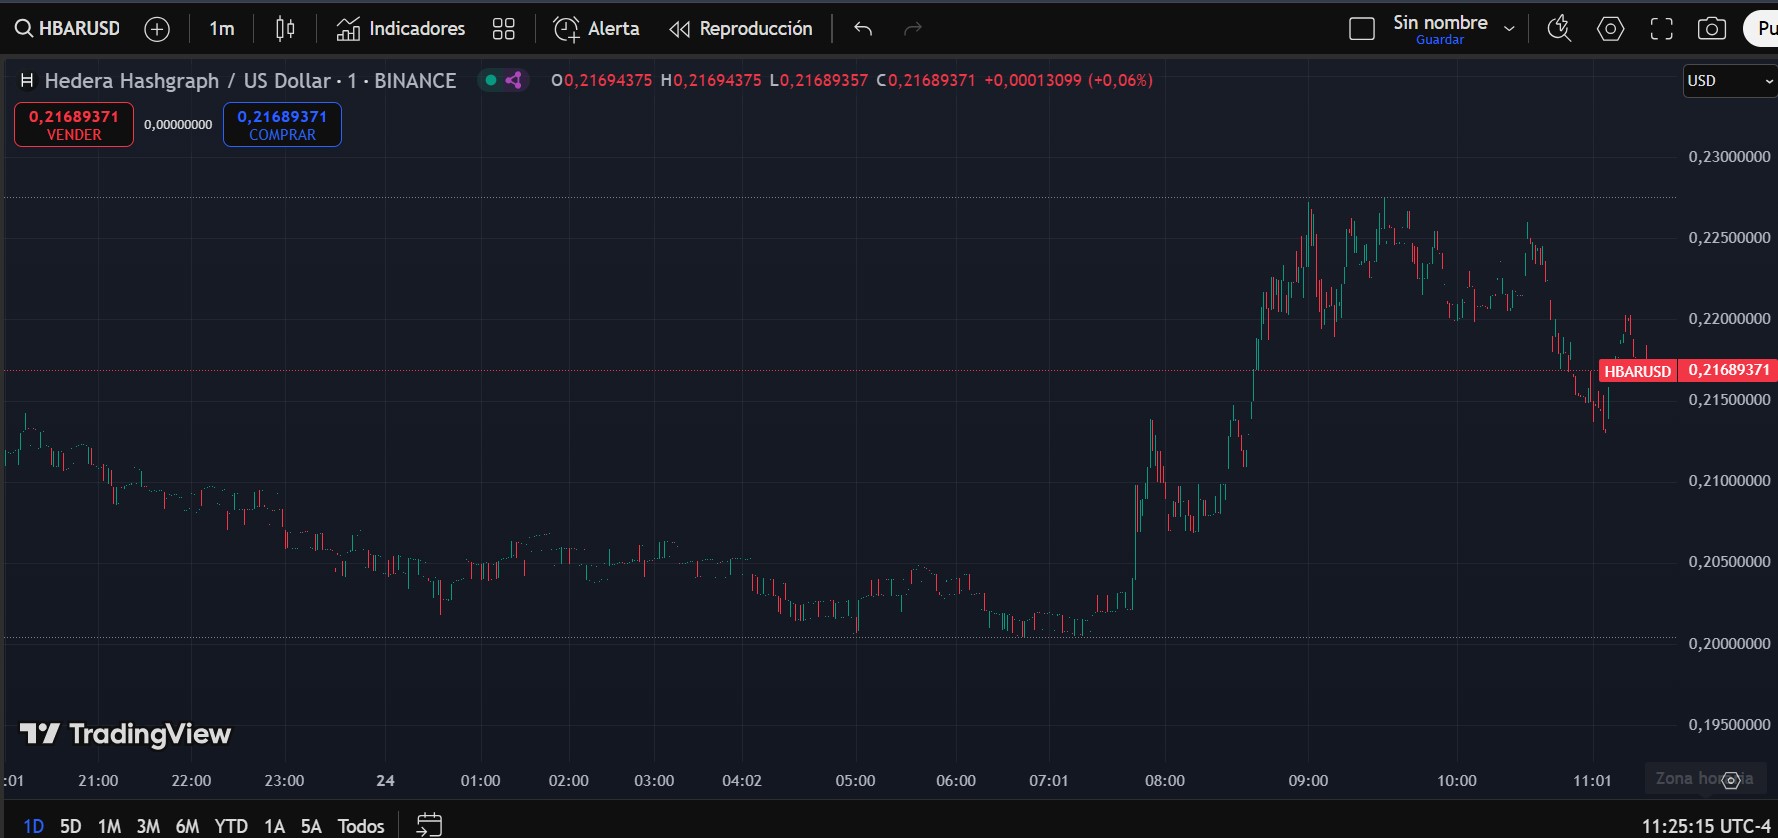This screenshot has height=838, width=1778.
Task: Open symbol search HBARUSD
Action: pyautogui.click(x=68, y=29)
